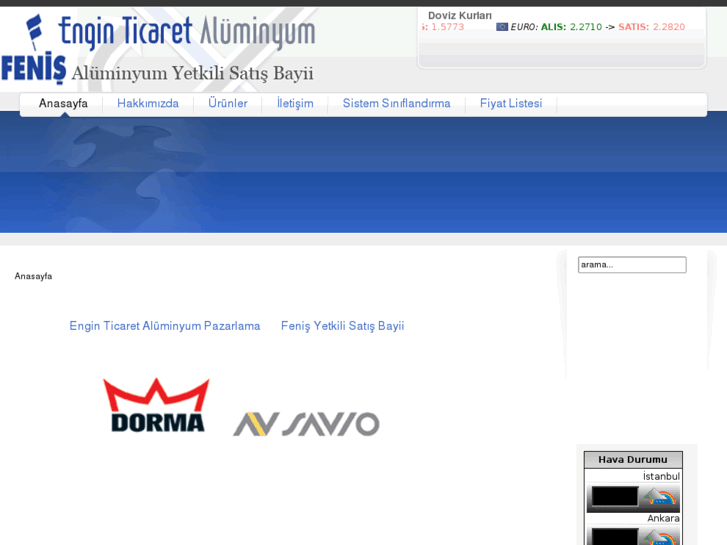This screenshot has height=545, width=727.
Task: Click the Doviz Kurları heading
Action: pyautogui.click(x=459, y=16)
